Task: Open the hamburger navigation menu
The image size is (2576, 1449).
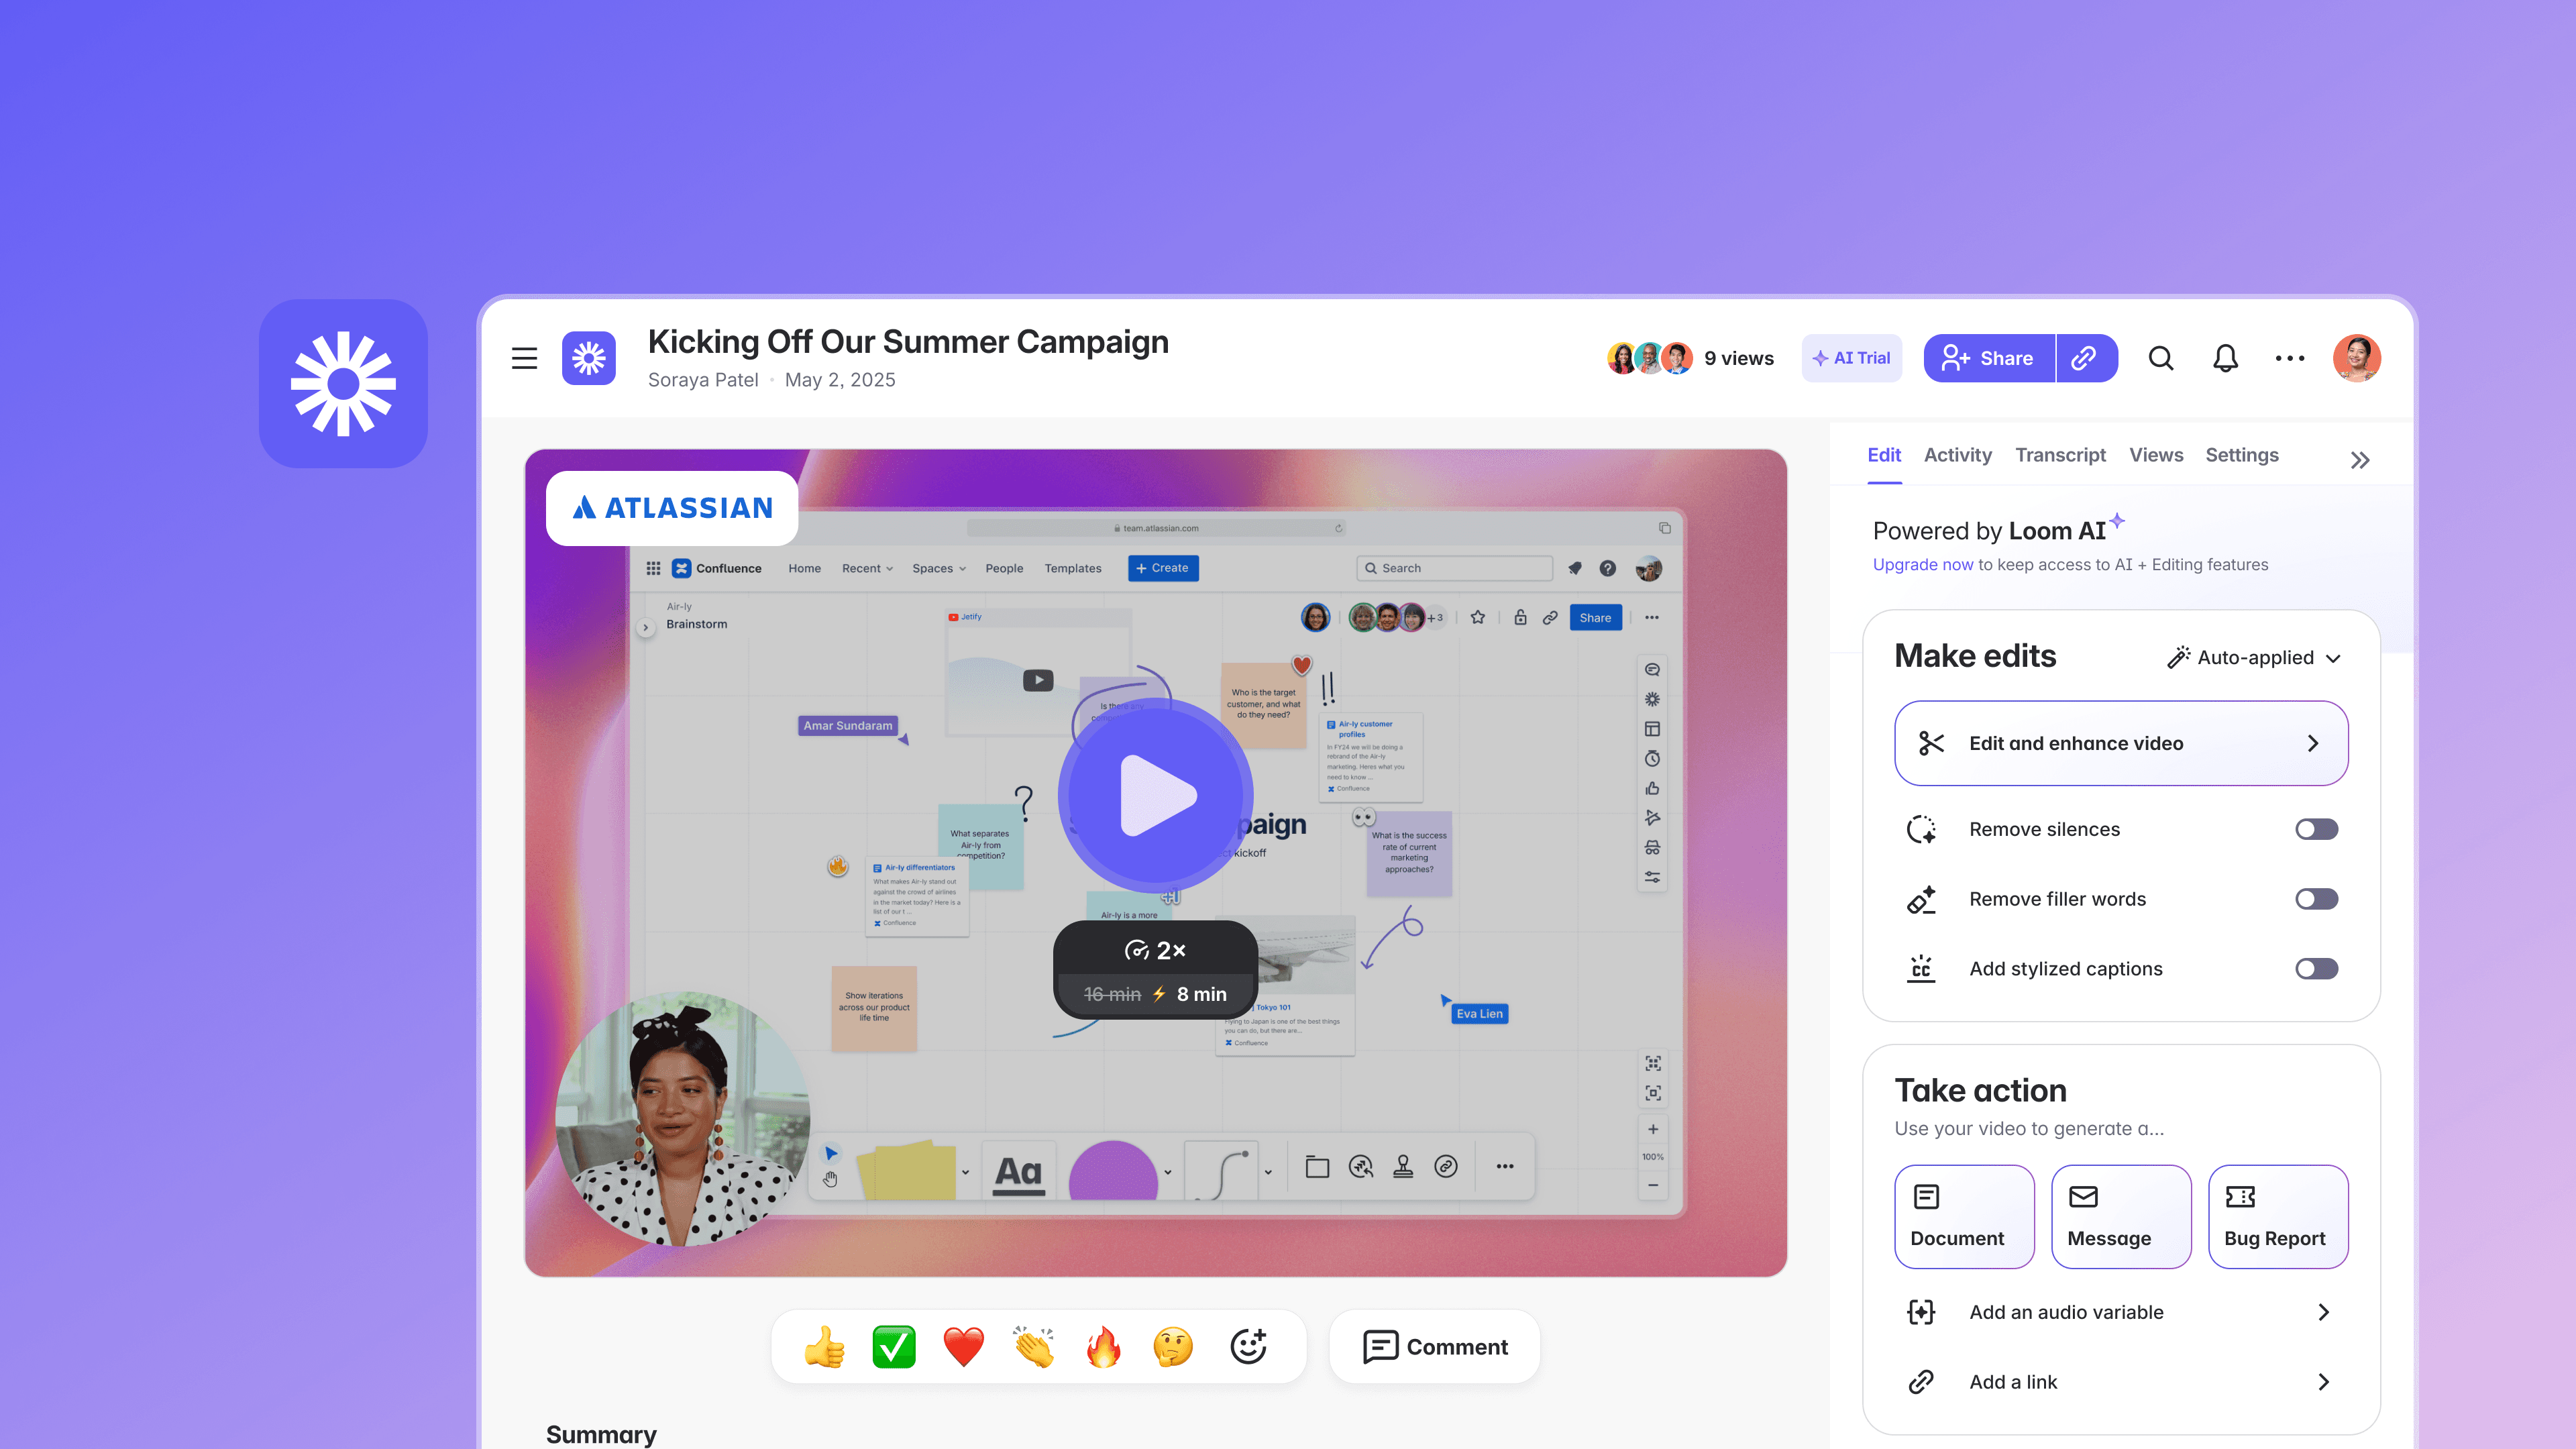Action: tap(524, 358)
